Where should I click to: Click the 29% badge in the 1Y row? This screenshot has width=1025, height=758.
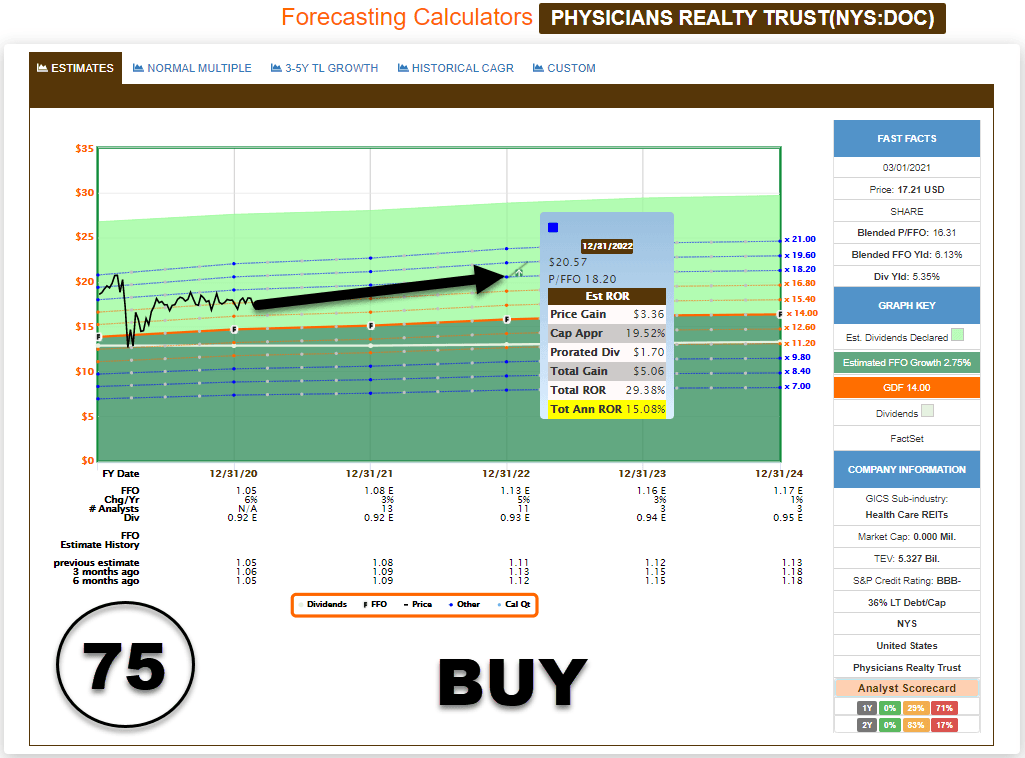[916, 708]
